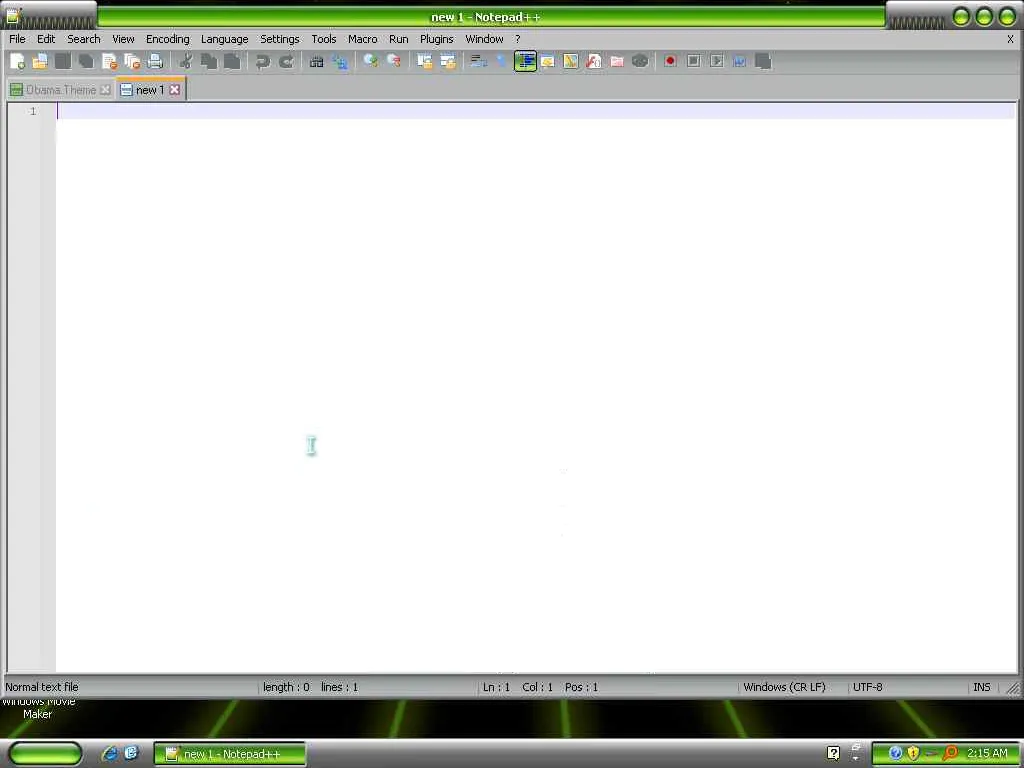This screenshot has height=768, width=1024.
Task: Zoom out using the toolbar icon
Action: click(394, 61)
